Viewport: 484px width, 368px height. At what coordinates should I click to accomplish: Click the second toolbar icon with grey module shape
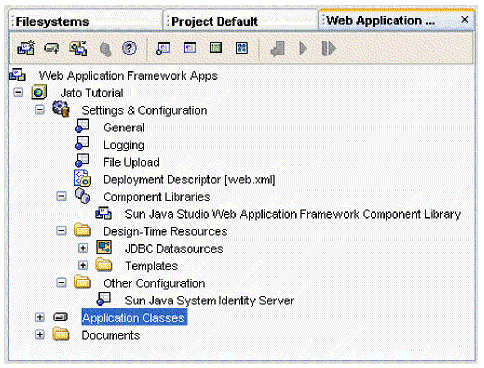52,48
